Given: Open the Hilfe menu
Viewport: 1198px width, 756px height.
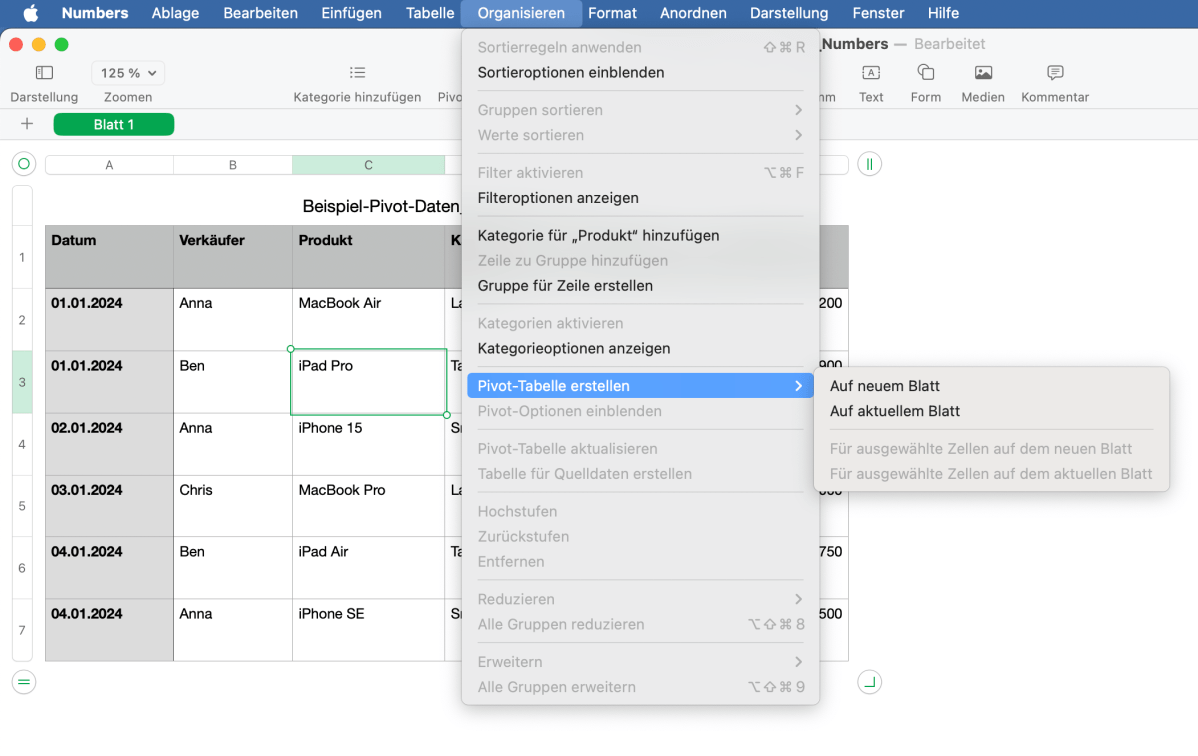Looking at the screenshot, I should click(x=943, y=13).
